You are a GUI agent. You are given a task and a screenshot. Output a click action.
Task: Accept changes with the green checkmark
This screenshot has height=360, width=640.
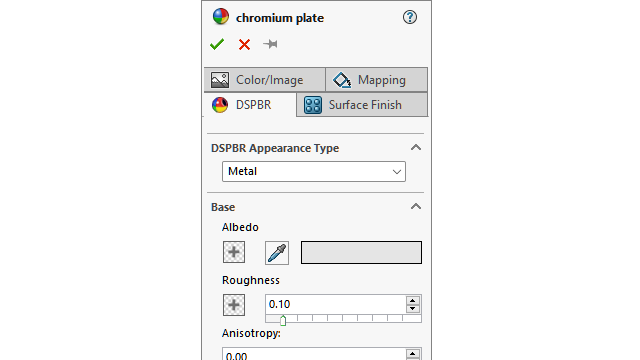pyautogui.click(x=217, y=44)
